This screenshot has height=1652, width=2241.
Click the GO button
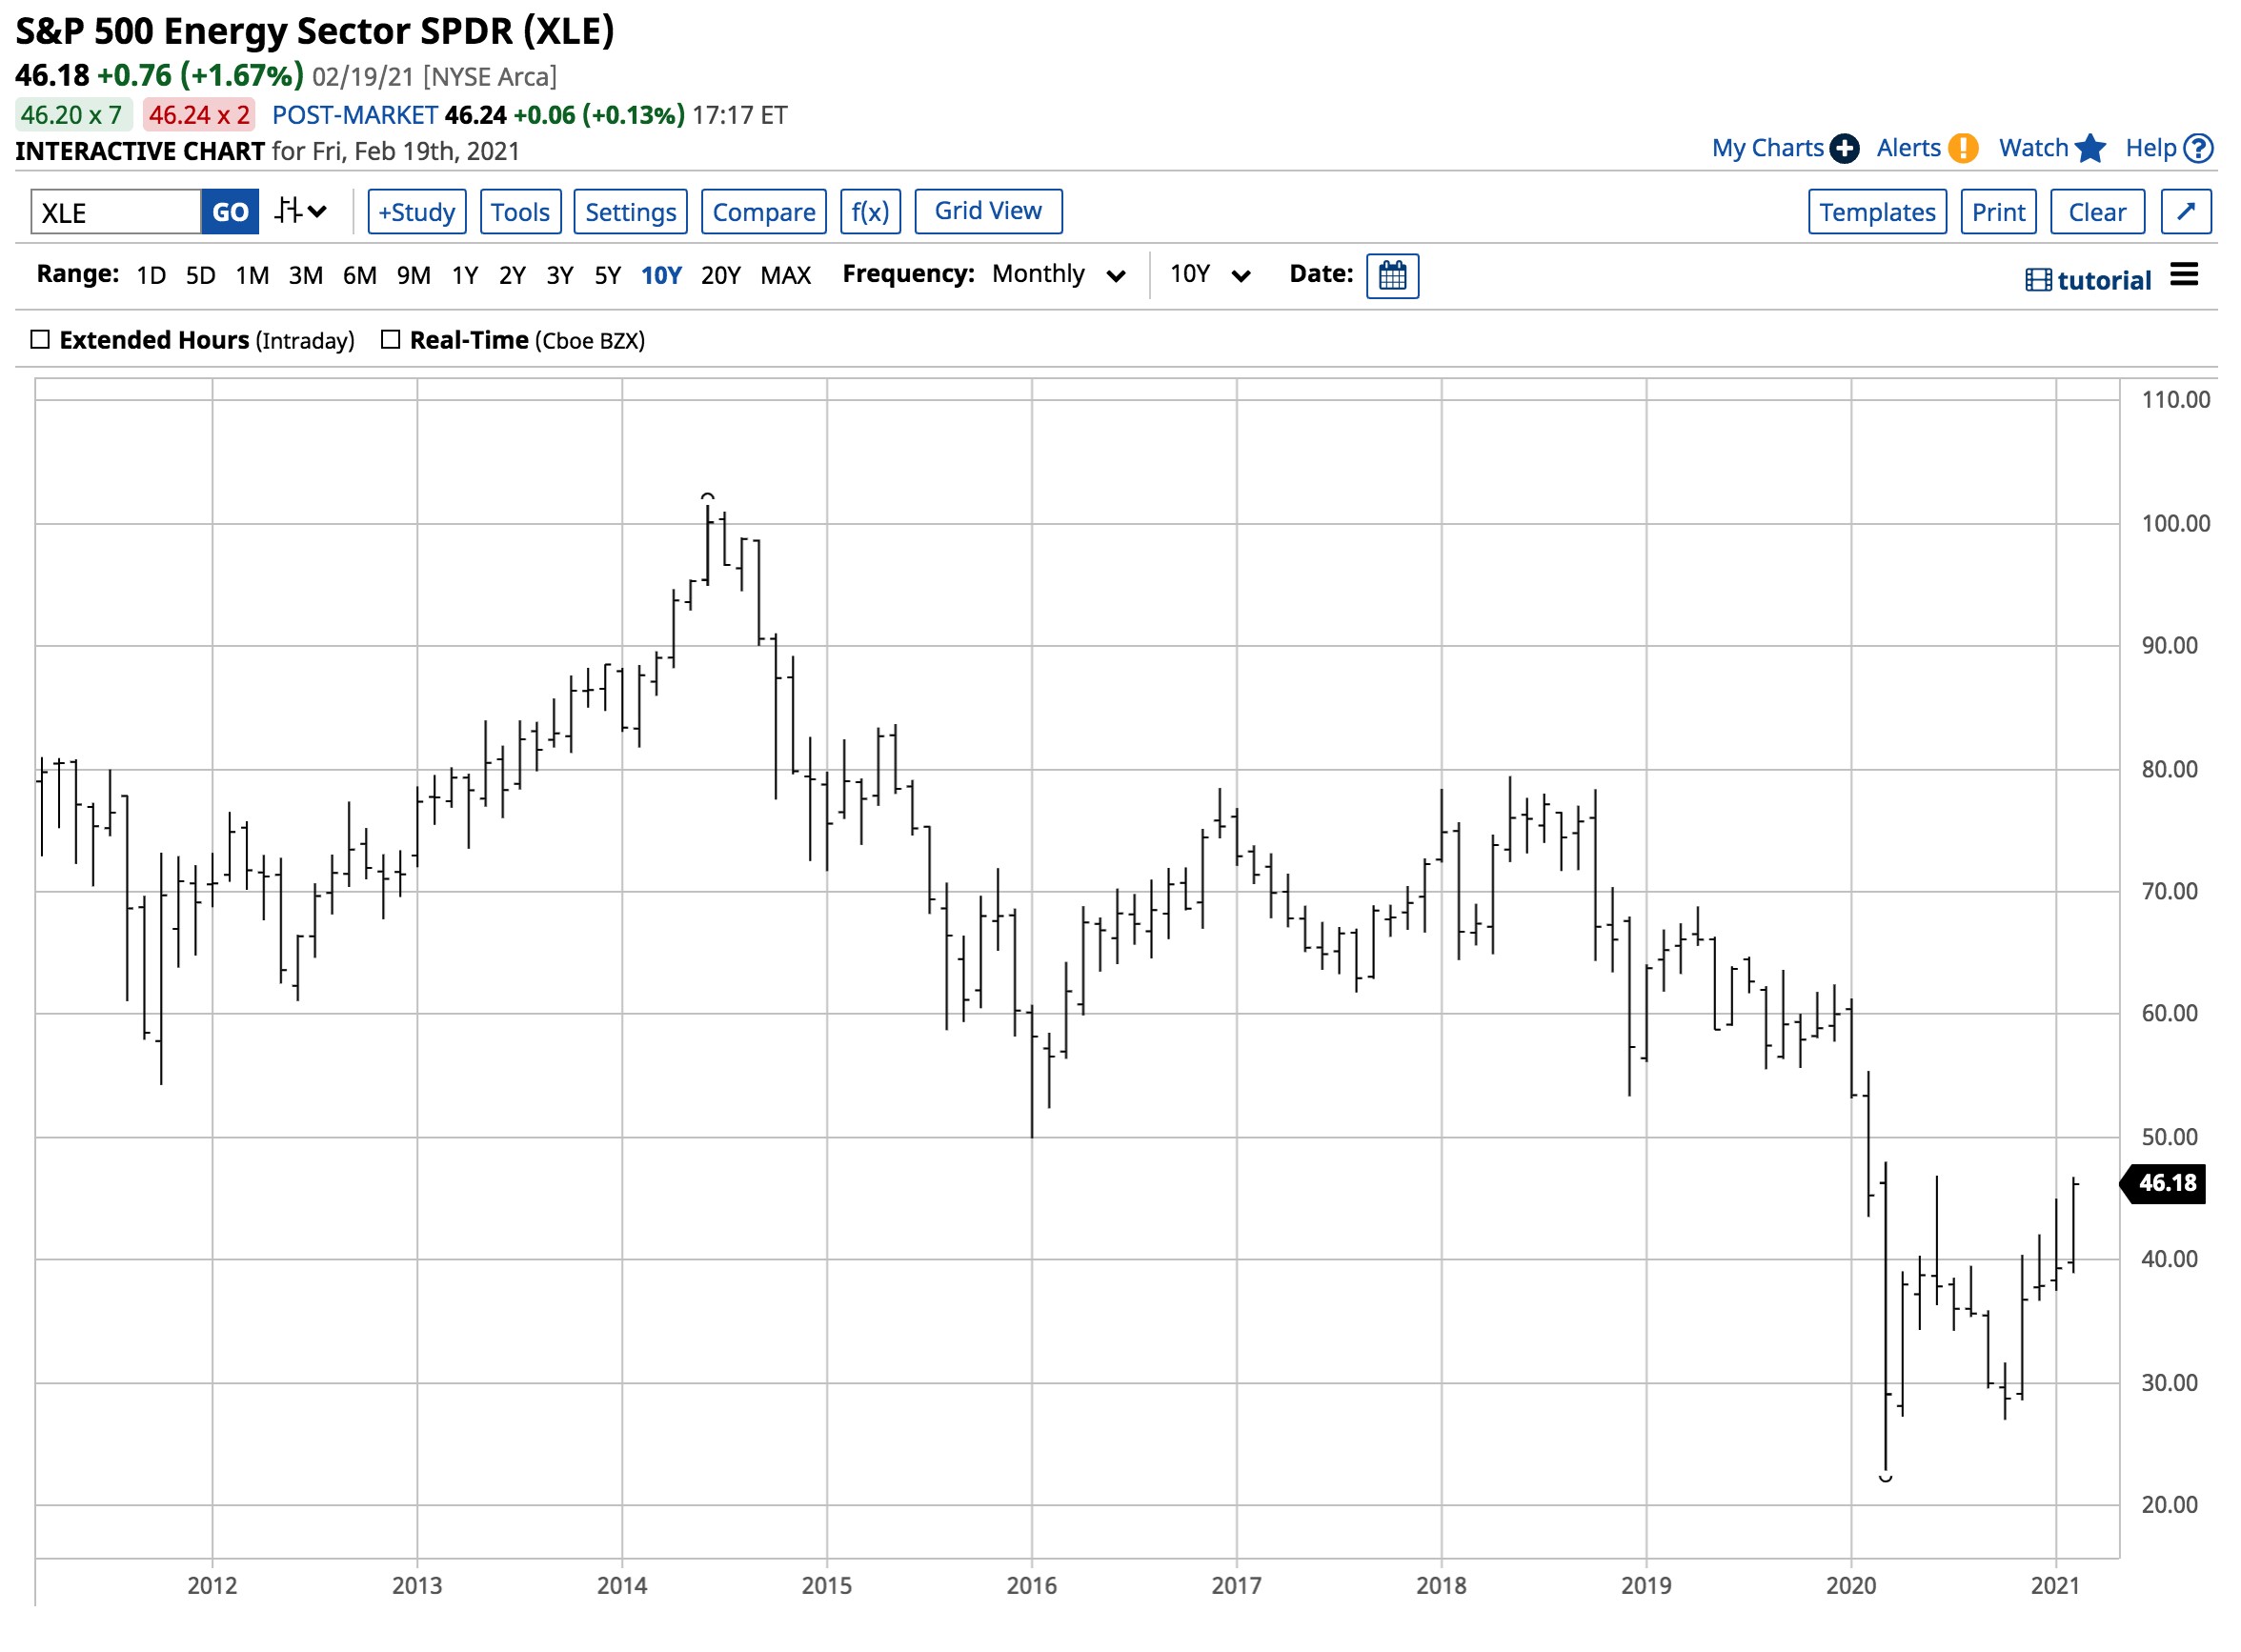(x=230, y=212)
